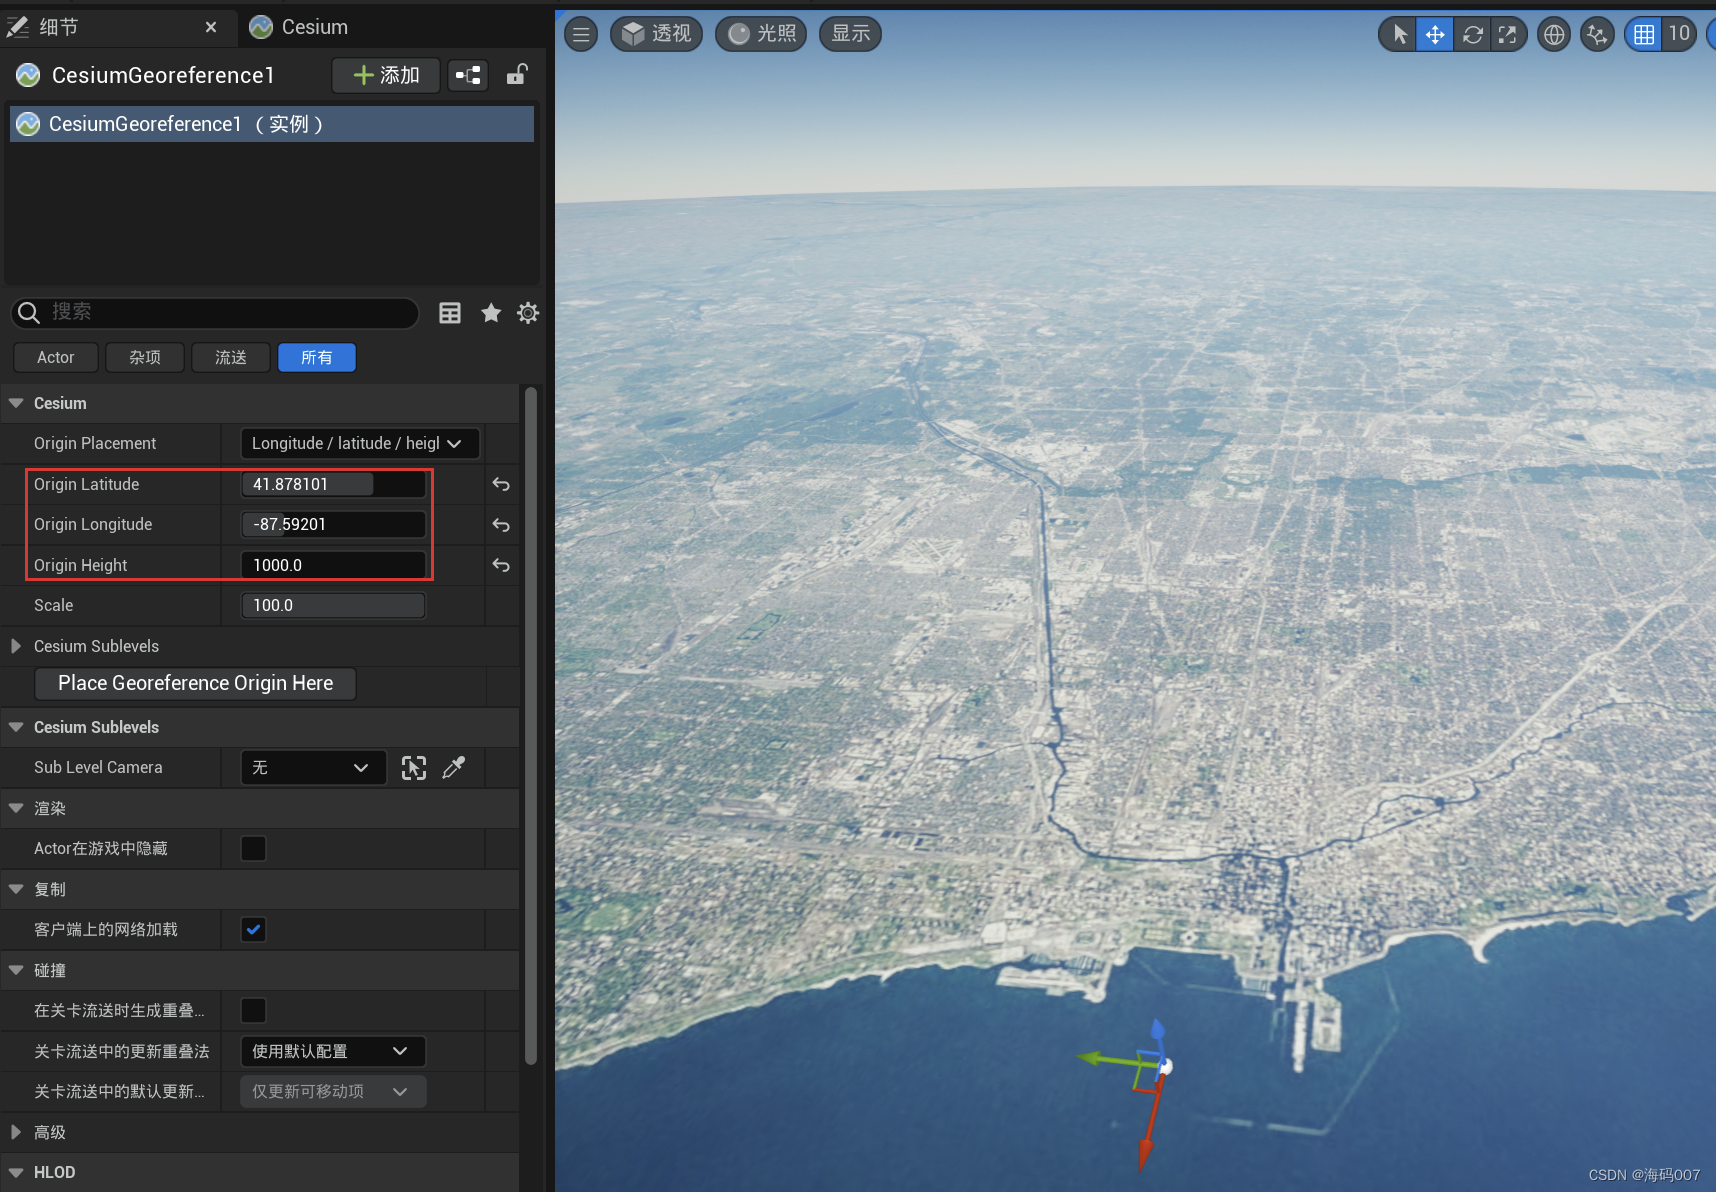1716x1192 pixels.
Task: Click the Origin Height value field
Action: pos(333,565)
